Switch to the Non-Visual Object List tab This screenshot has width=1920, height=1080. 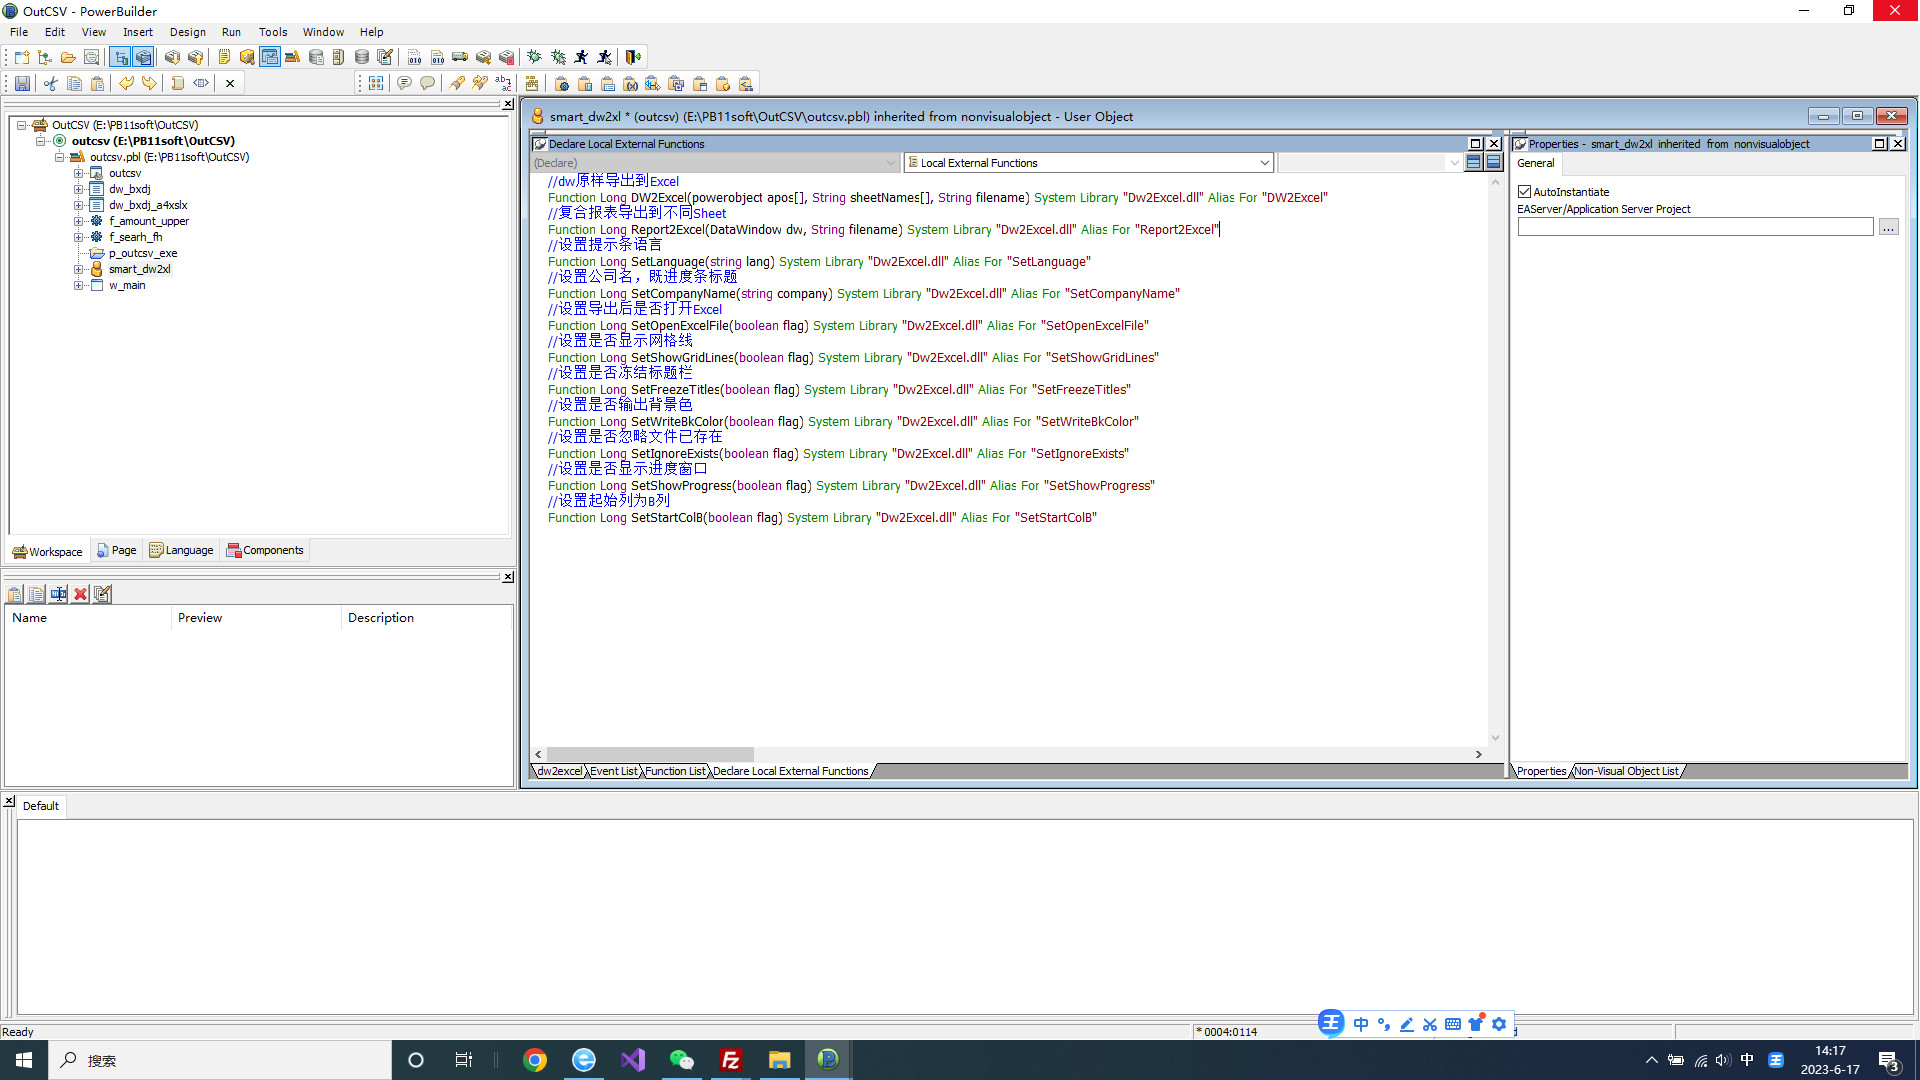[1627, 771]
